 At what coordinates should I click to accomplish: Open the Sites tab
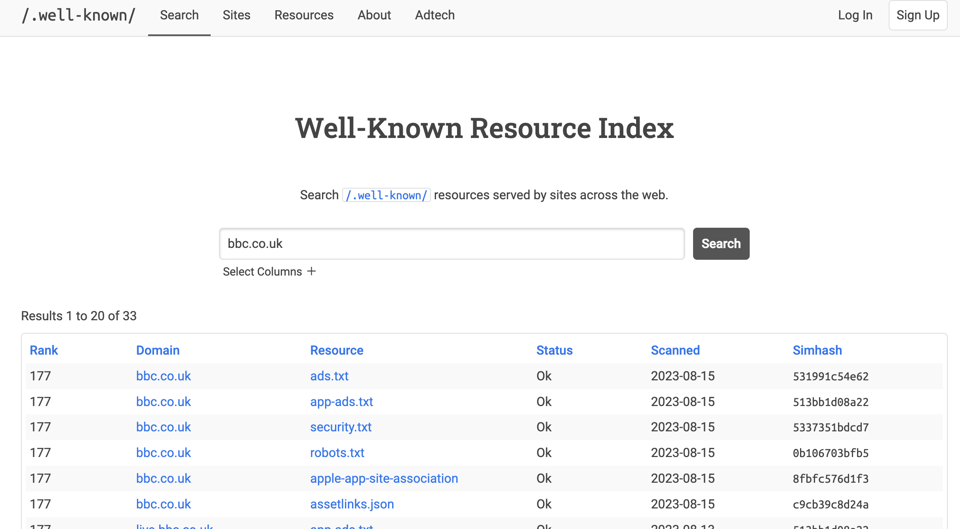[236, 15]
